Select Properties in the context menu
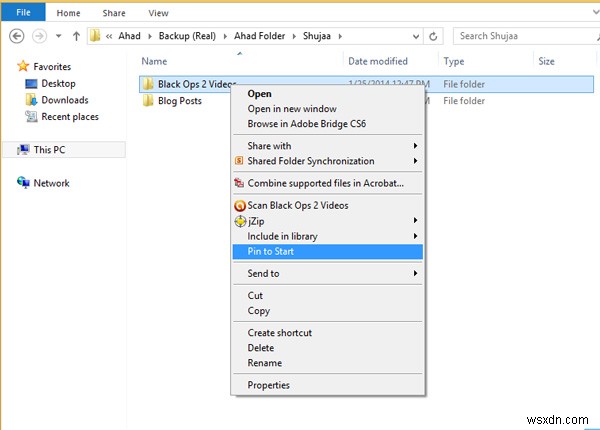The image size is (600, 430). pyautogui.click(x=269, y=385)
